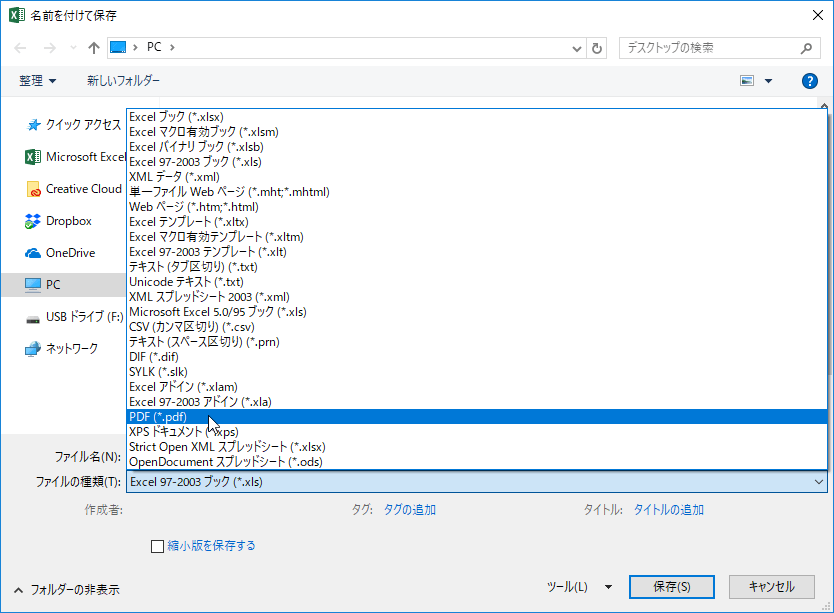Choose Unicode テキスト (*.txt) type

[x=477, y=282]
